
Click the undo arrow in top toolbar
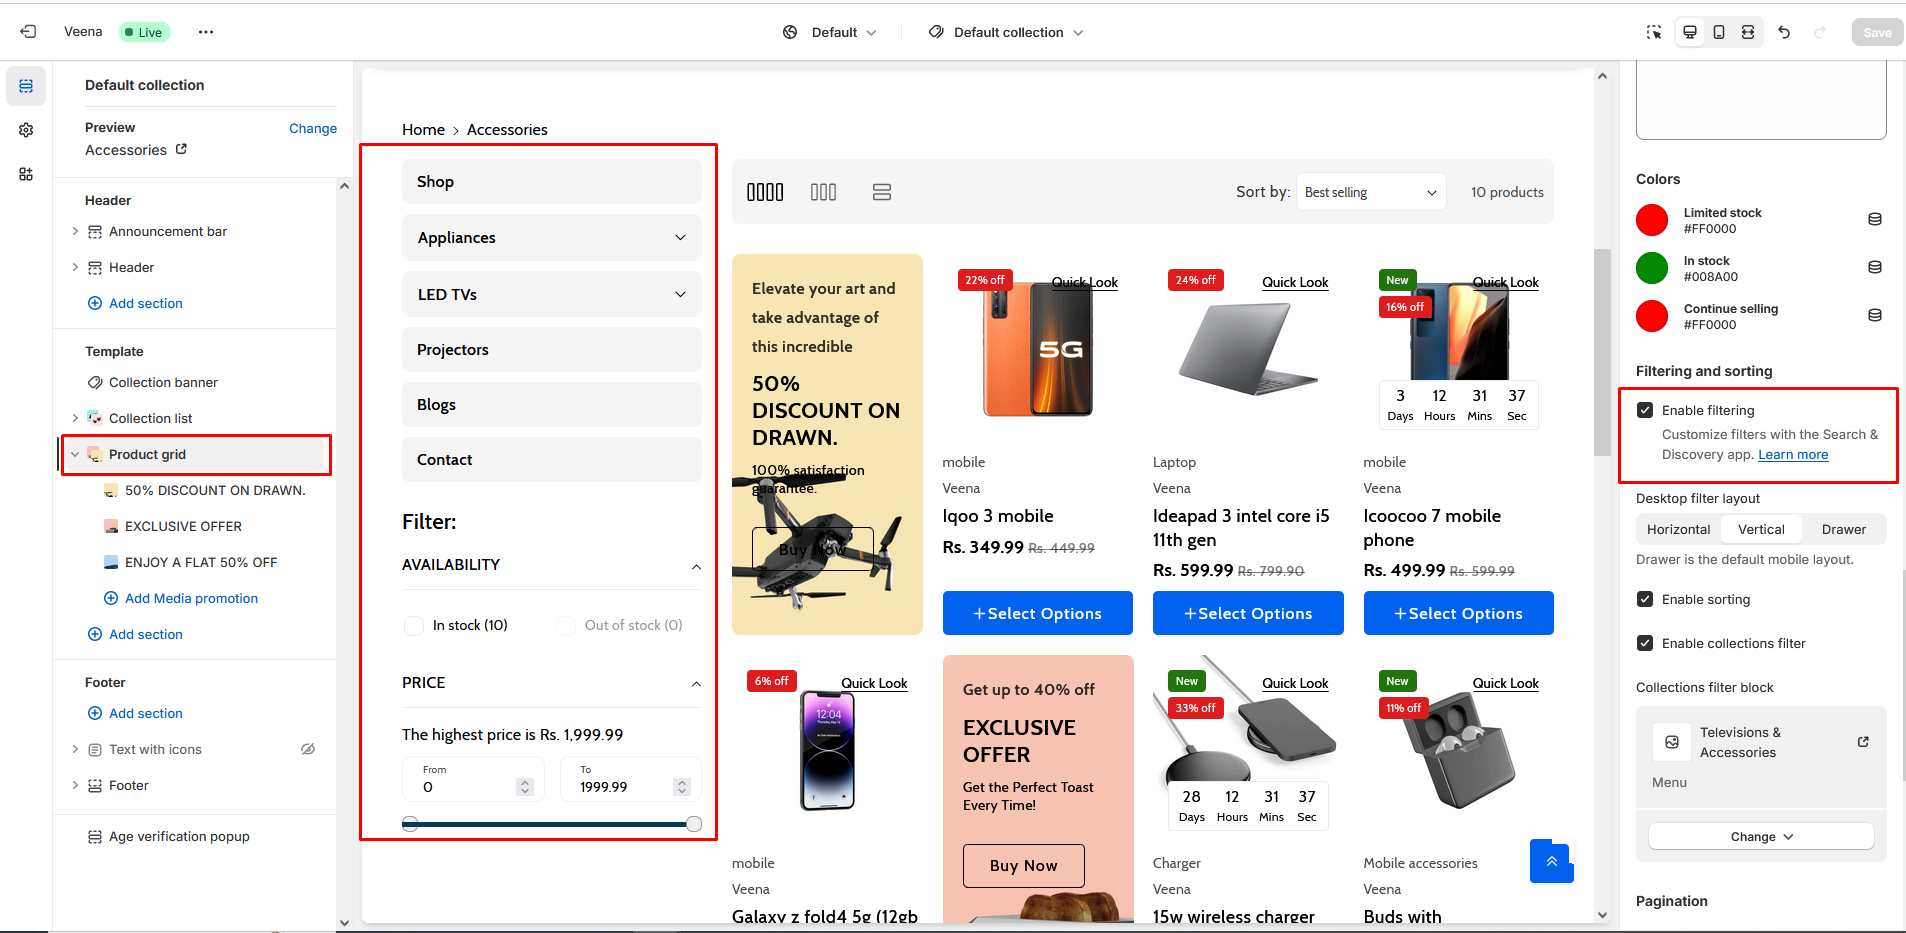(1784, 32)
